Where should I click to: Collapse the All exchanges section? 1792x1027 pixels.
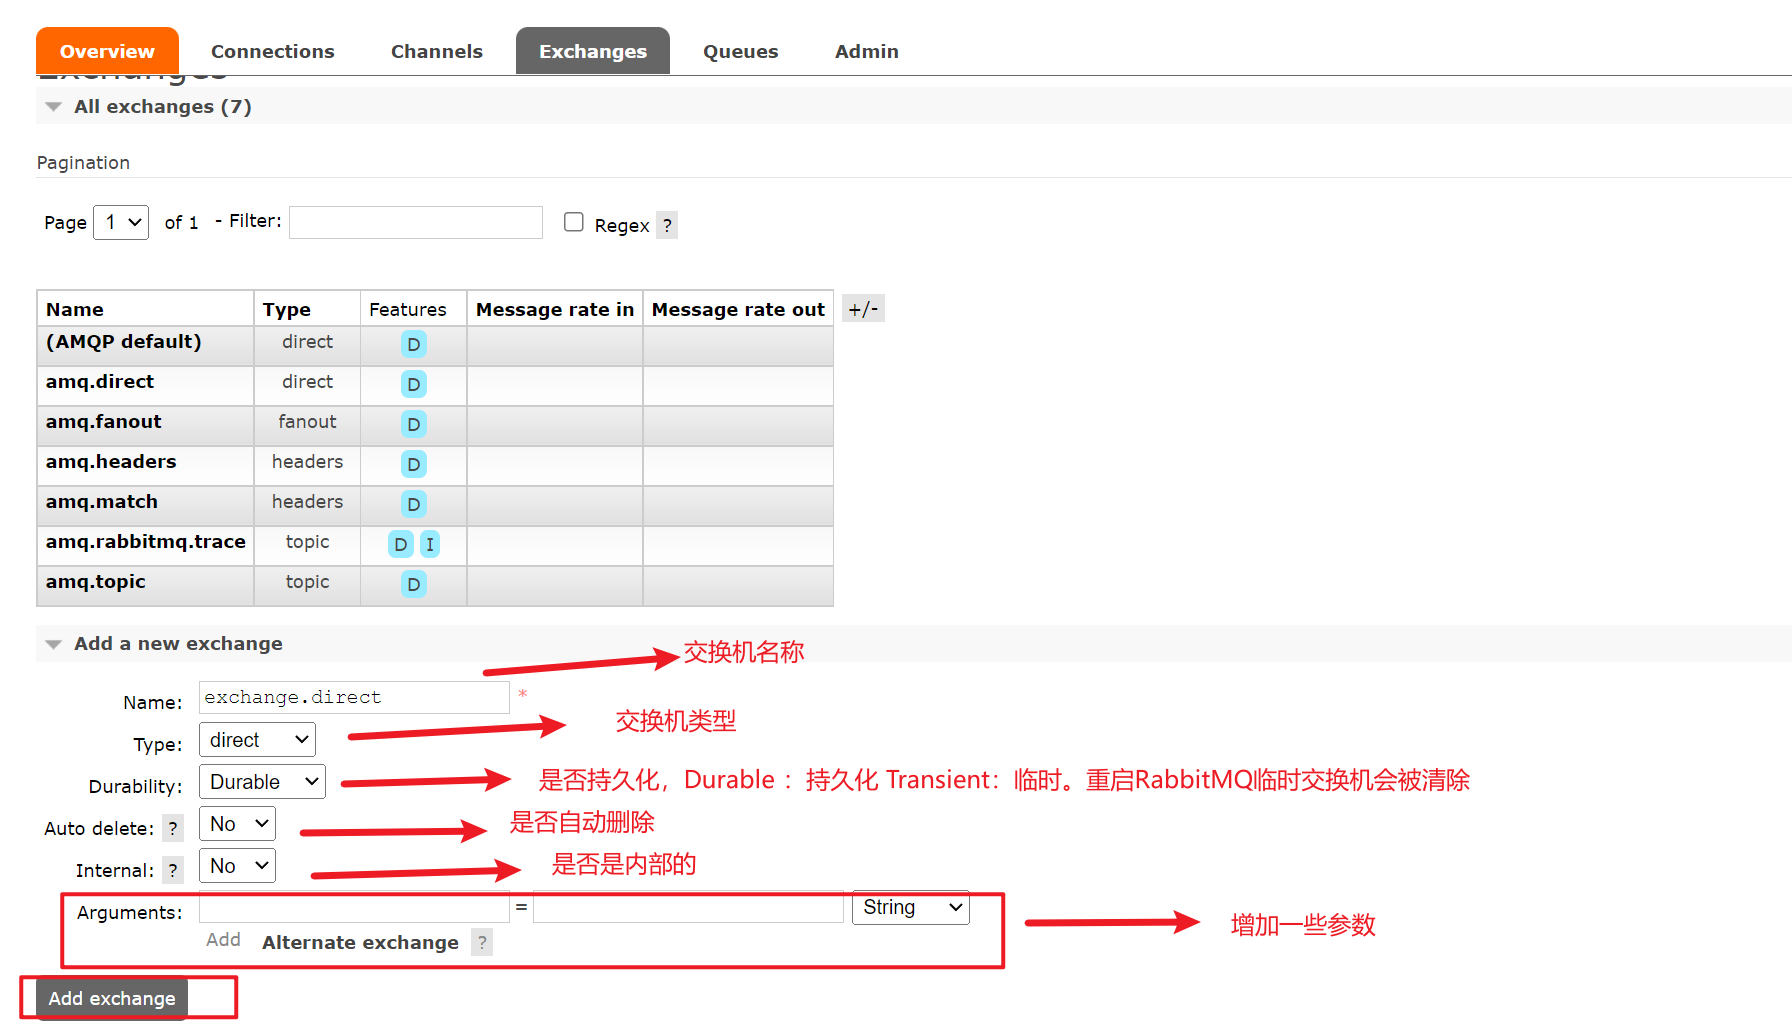(x=162, y=106)
